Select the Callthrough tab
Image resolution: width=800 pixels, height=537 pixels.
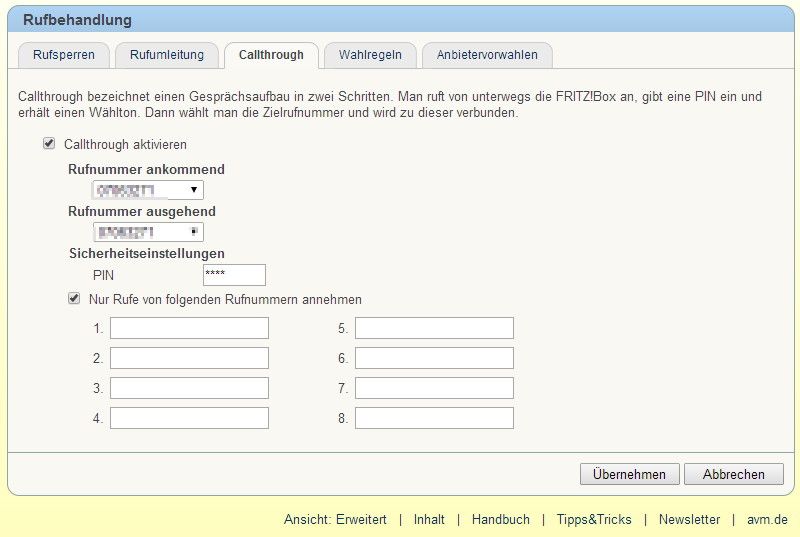click(271, 55)
